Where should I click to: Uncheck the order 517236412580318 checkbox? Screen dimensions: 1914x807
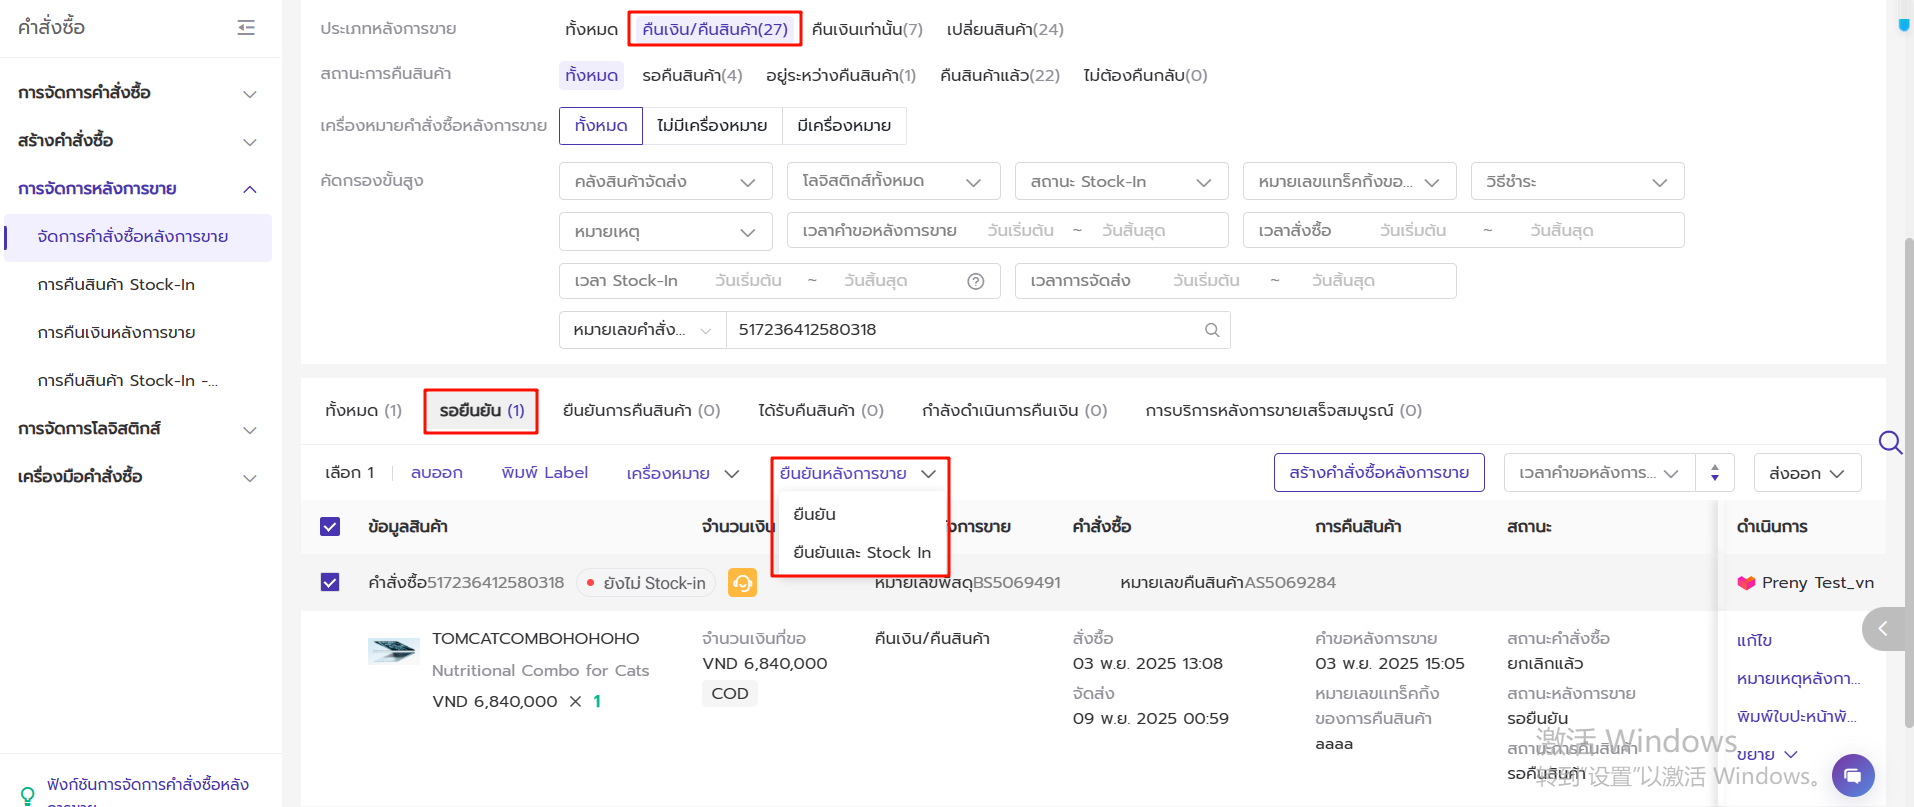coord(330,583)
